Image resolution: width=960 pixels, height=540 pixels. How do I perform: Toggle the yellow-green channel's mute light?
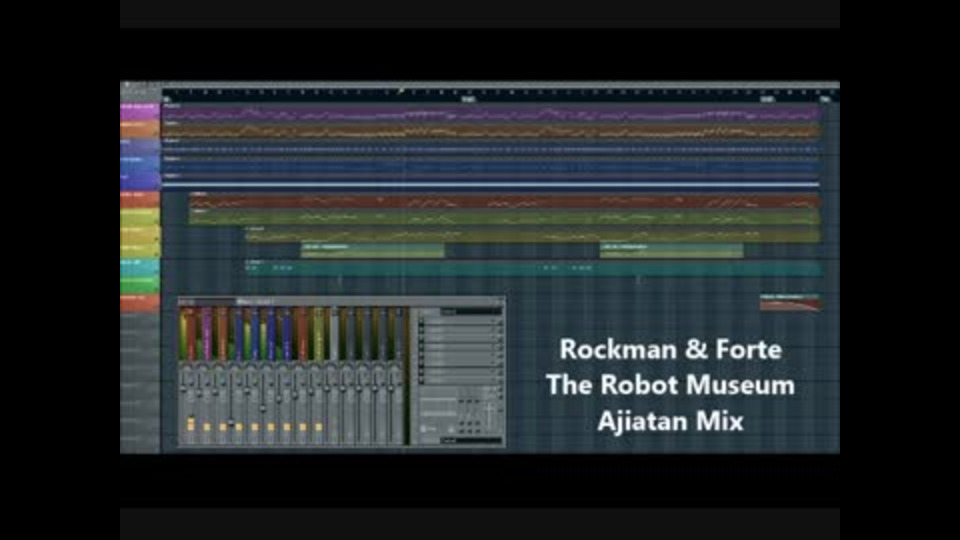(319, 427)
